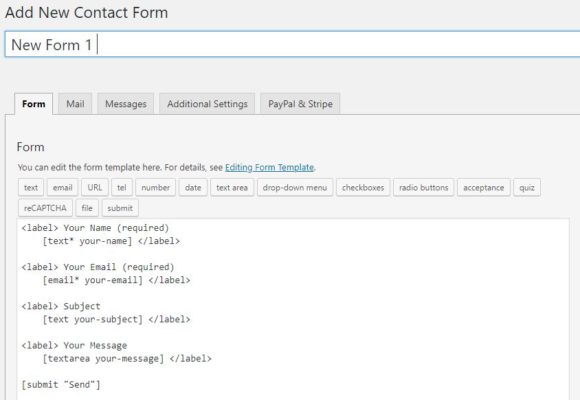Insert a drop-down menu tag
This screenshot has height=400, width=580.
pyautogui.click(x=295, y=188)
